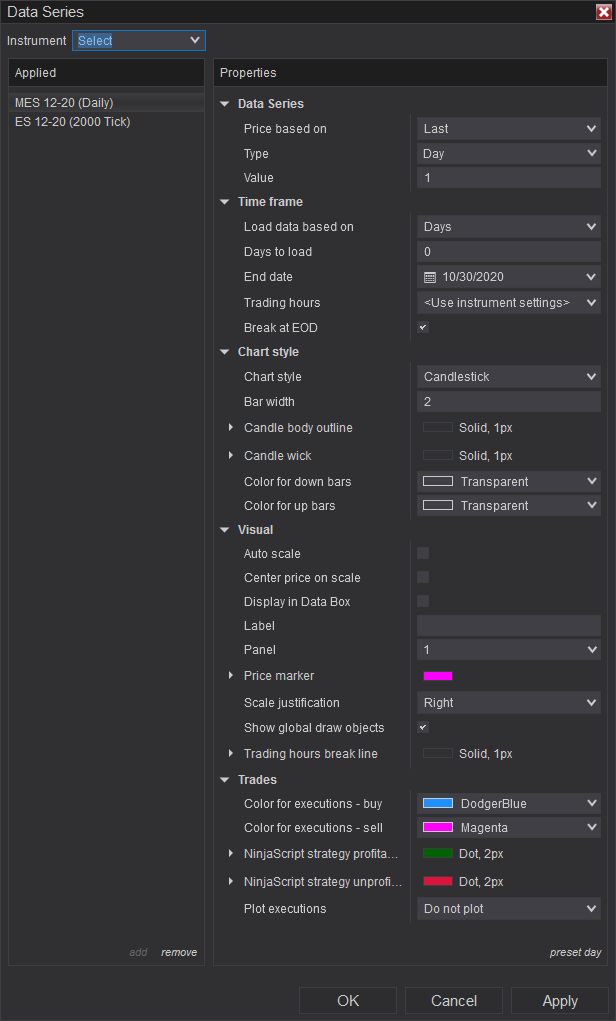The width and height of the screenshot is (616, 1021).
Task: Select ES 12-20 (2000 Tick) series
Action: 73,122
